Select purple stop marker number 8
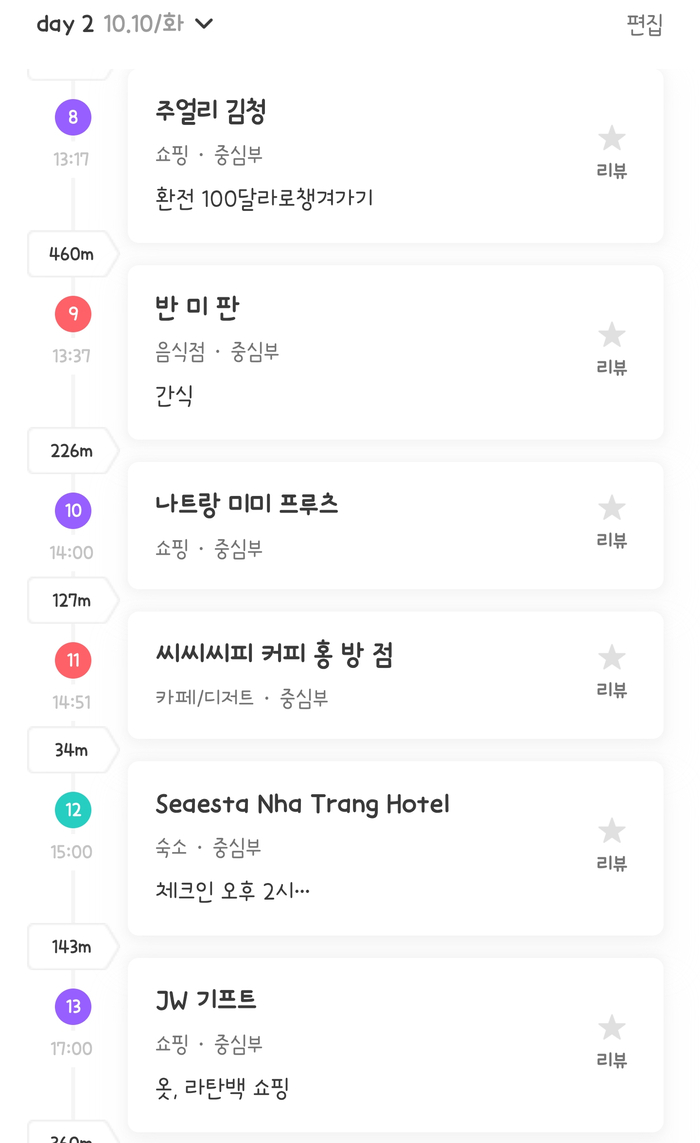This screenshot has height=1143, width=700. (x=73, y=118)
